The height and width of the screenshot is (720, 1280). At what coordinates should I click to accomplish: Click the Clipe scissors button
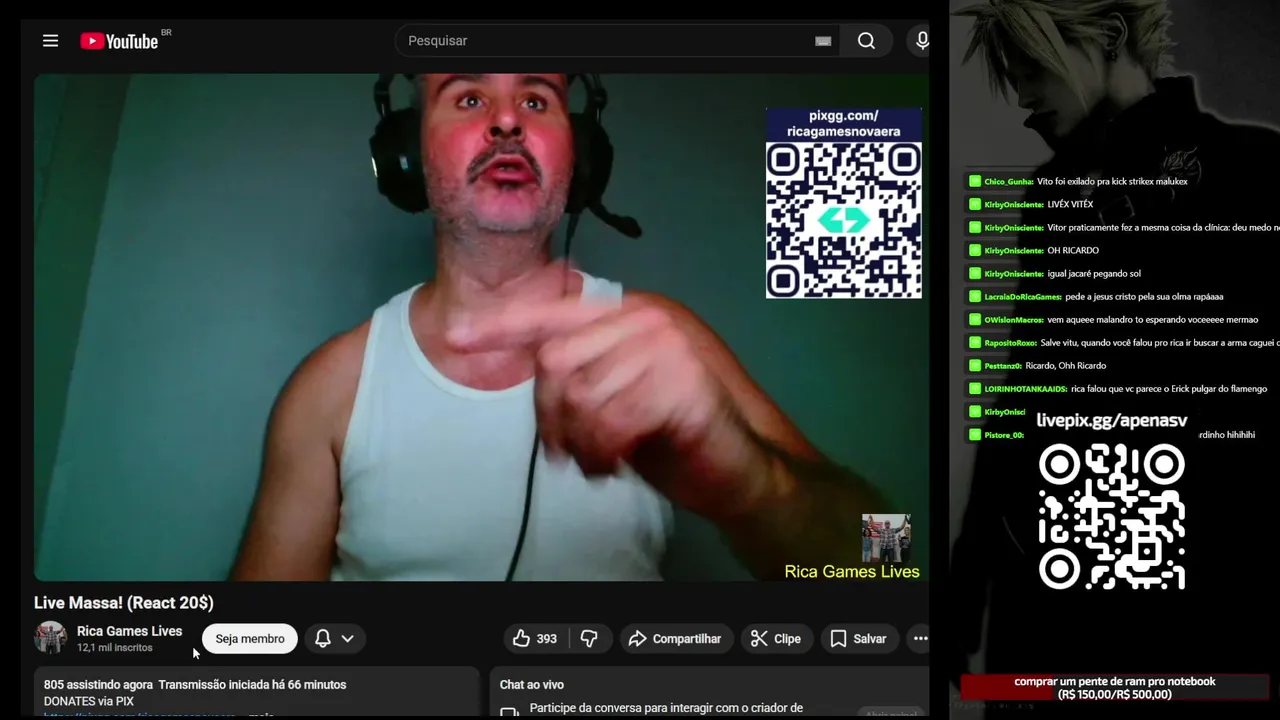(x=776, y=639)
